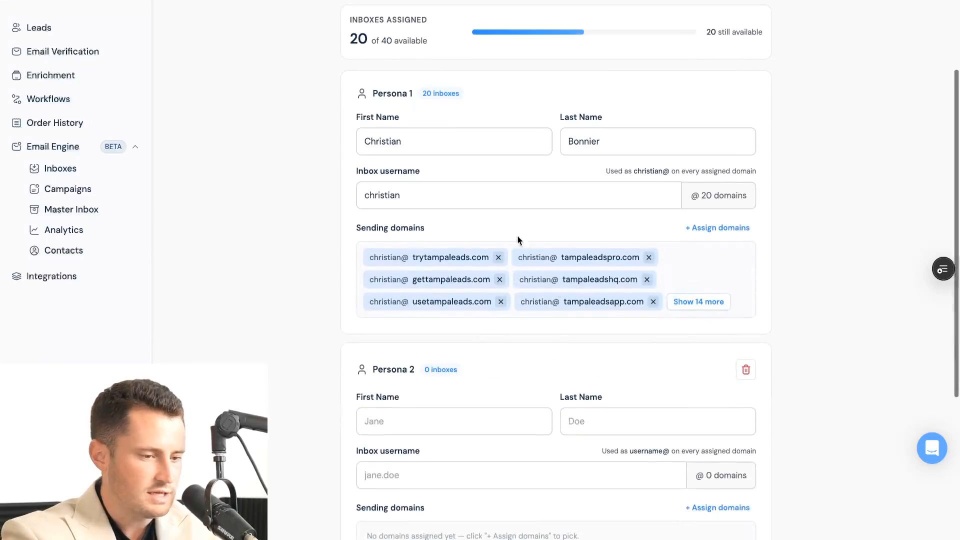Click 20 still available text
Viewport: 960px width, 540px height.
(734, 32)
